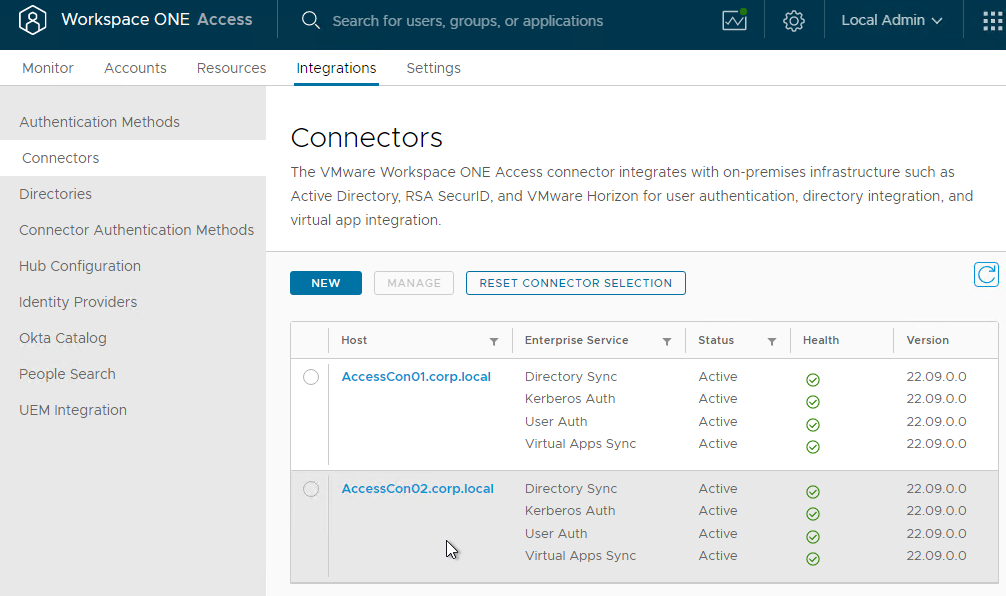Click AccessCon02 Directory Sync service text
Screen dimensions: 1006x596
pyautogui.click(x=571, y=489)
